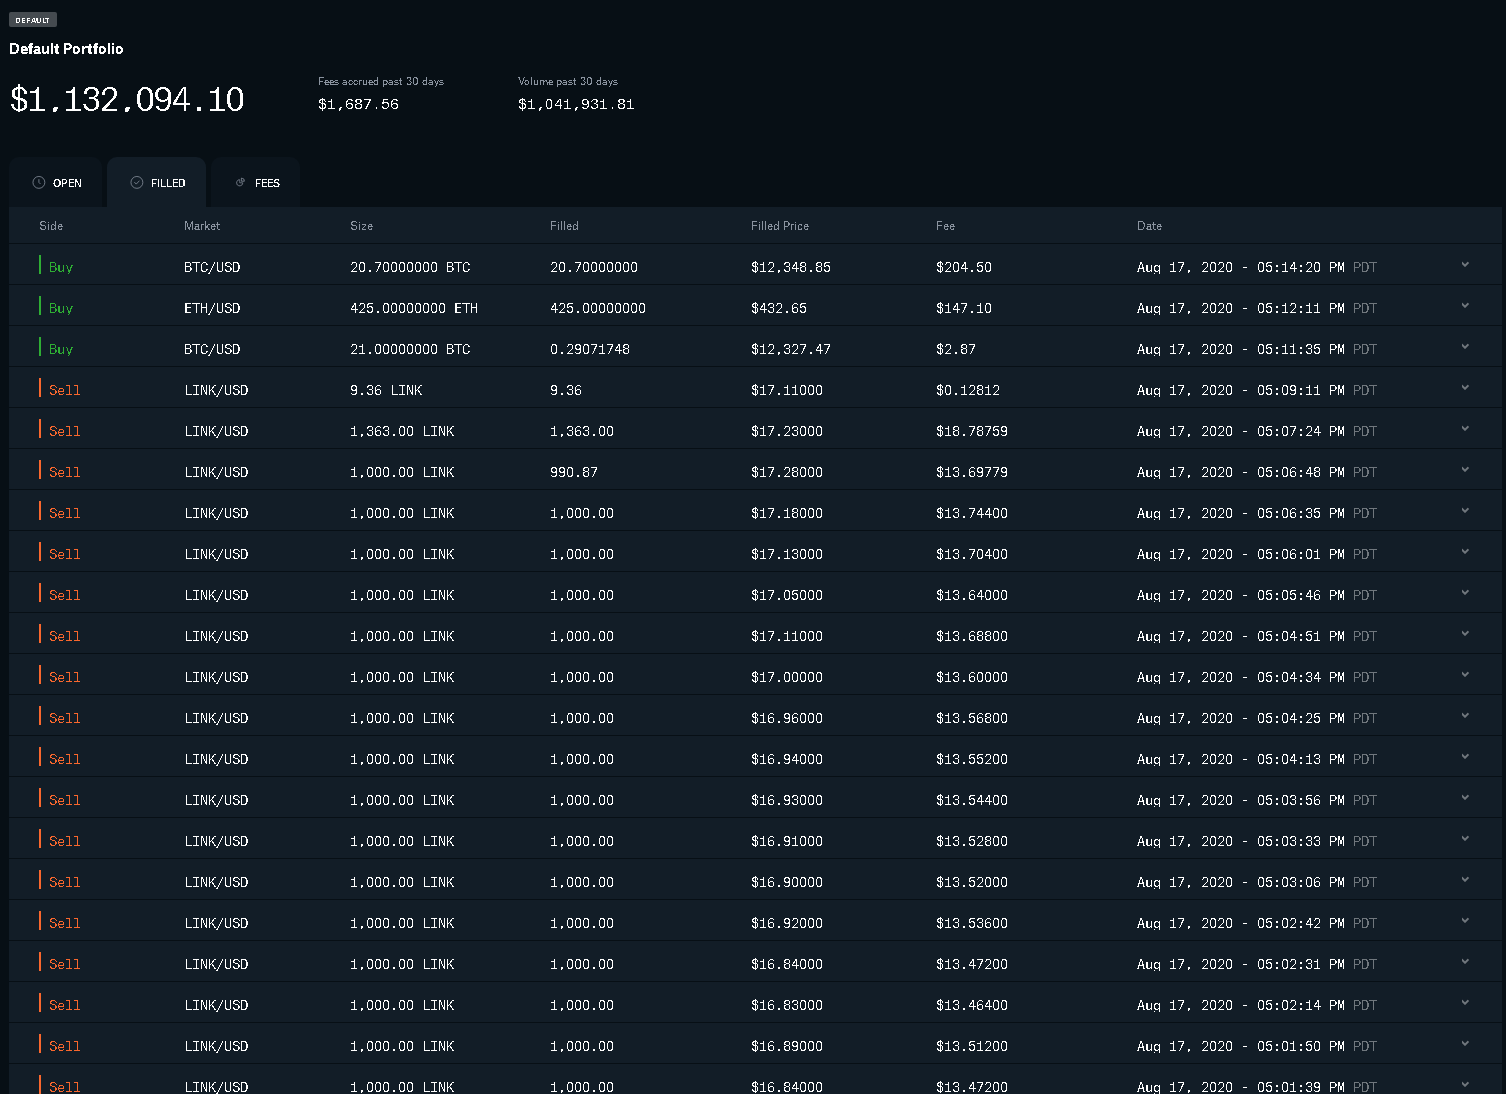1506x1094 pixels.
Task: Expand the LINK/USD order at 05:03:33 PM
Action: tap(1464, 839)
